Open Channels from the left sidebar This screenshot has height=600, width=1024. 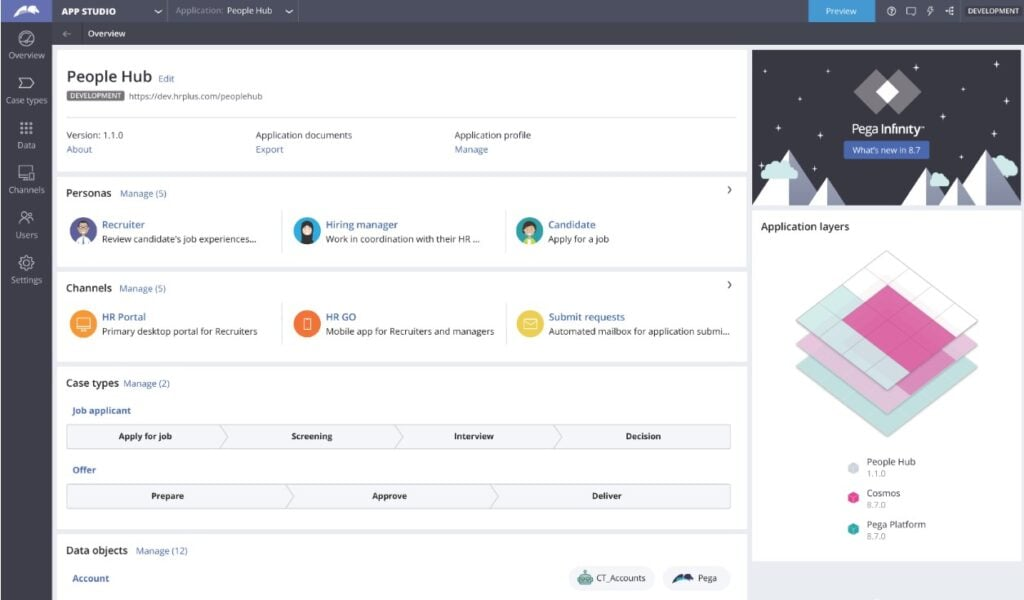pyautogui.click(x=26, y=178)
